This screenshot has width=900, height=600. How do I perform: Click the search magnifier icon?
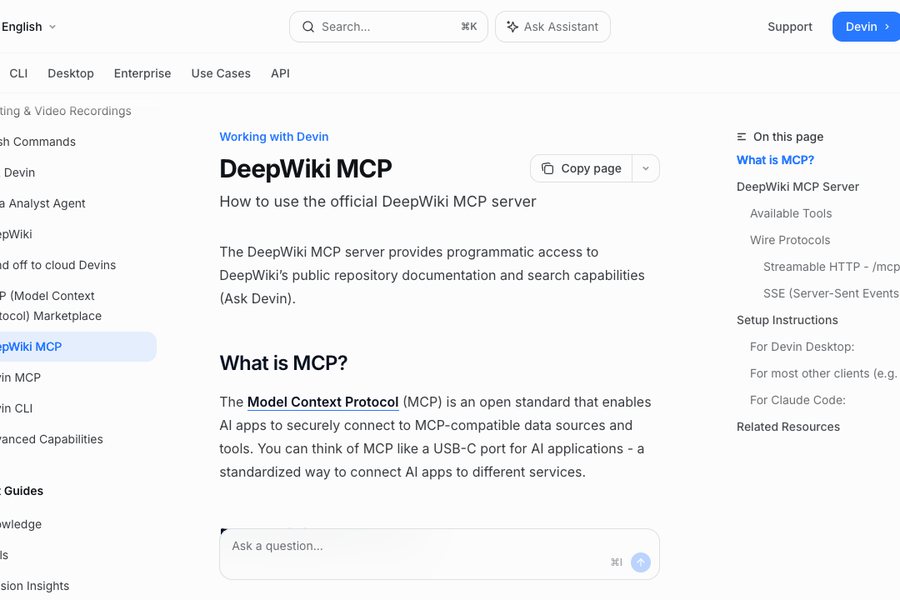[308, 27]
